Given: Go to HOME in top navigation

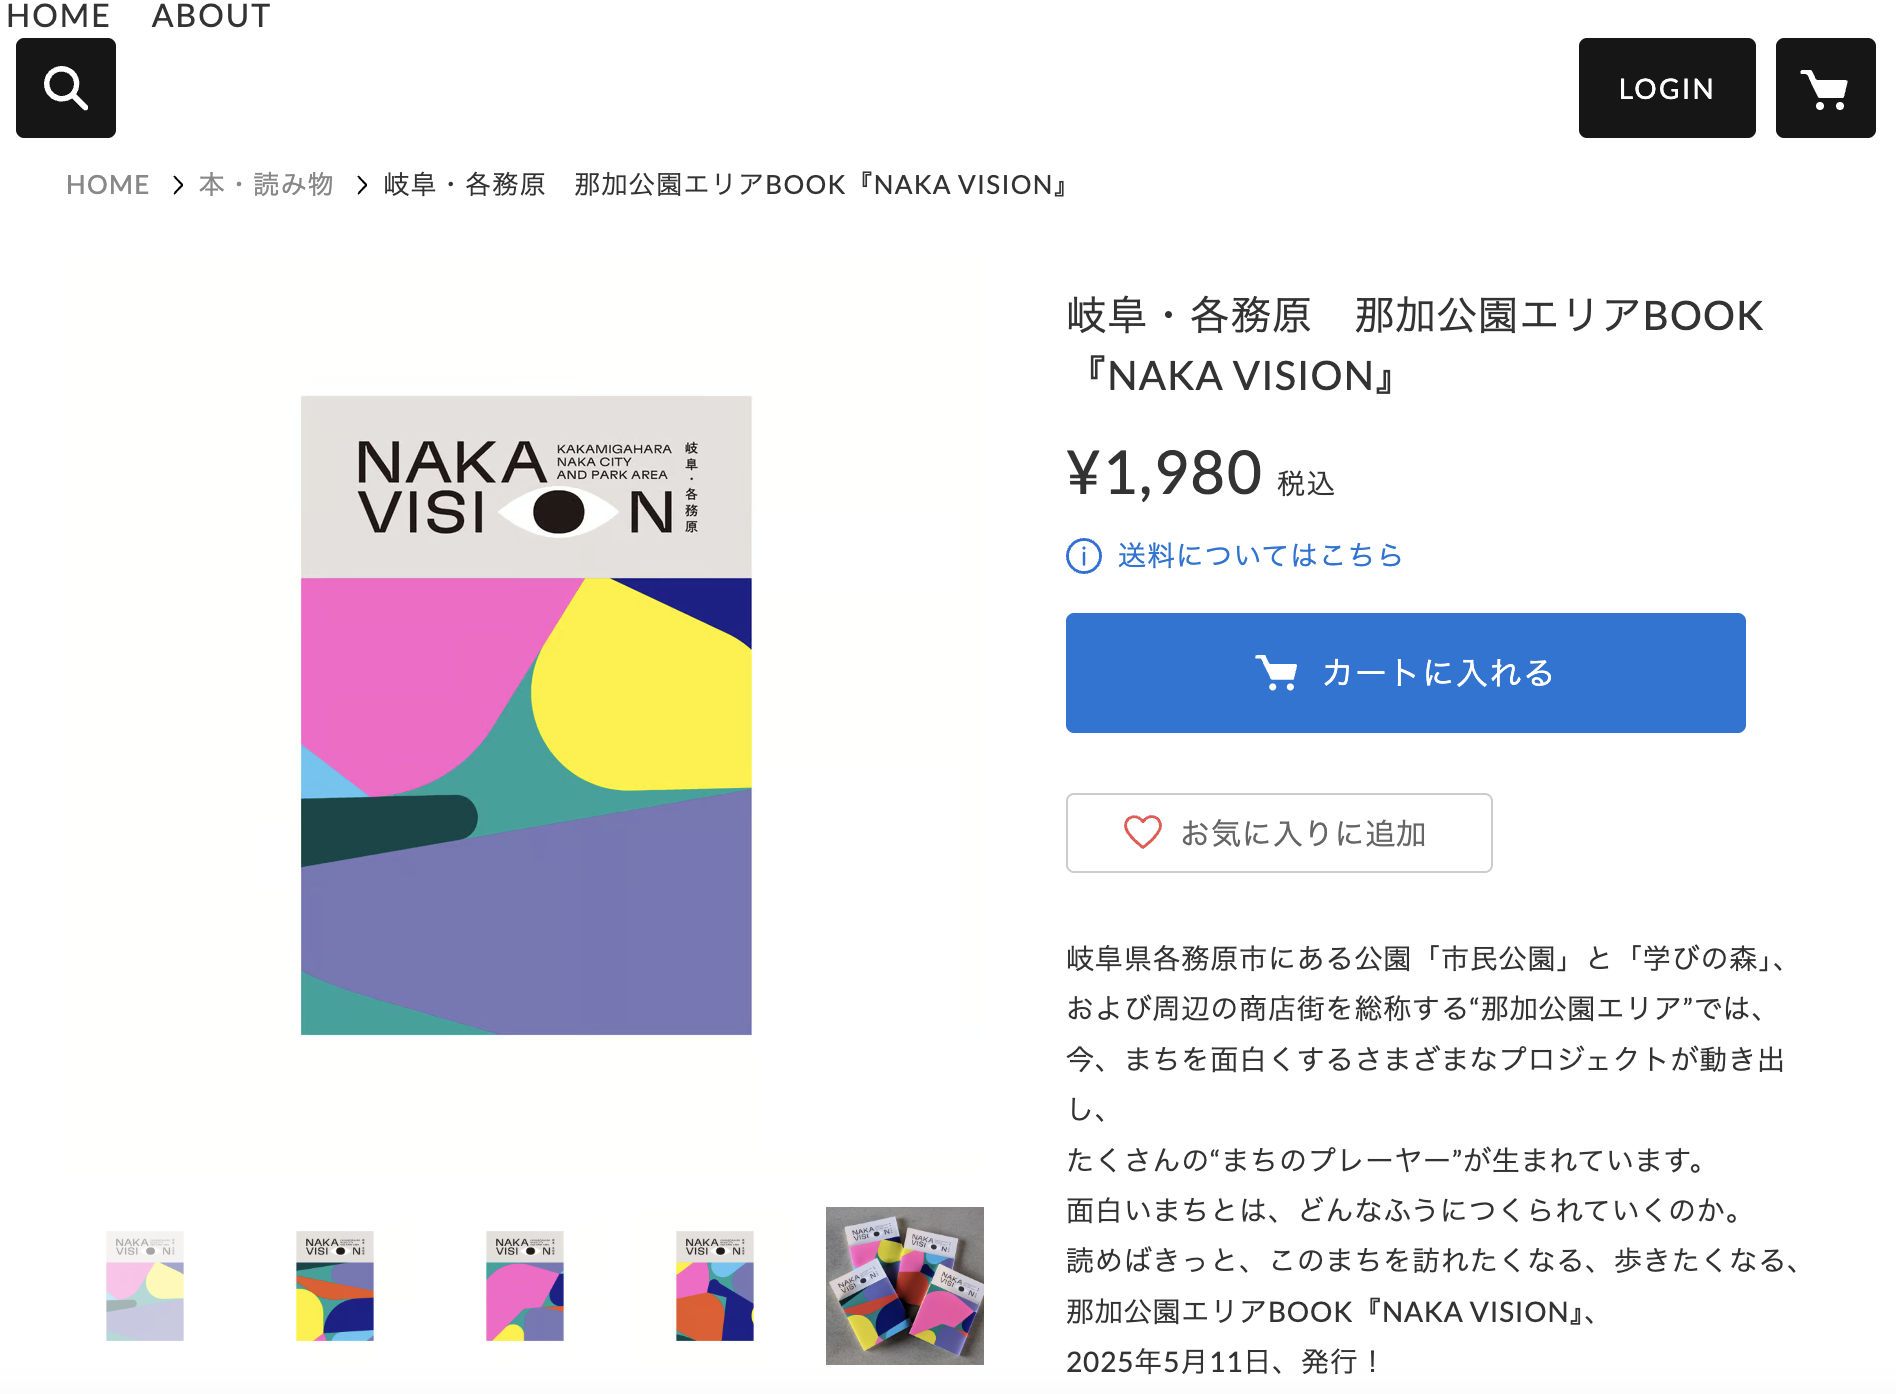Looking at the screenshot, I should tap(58, 16).
